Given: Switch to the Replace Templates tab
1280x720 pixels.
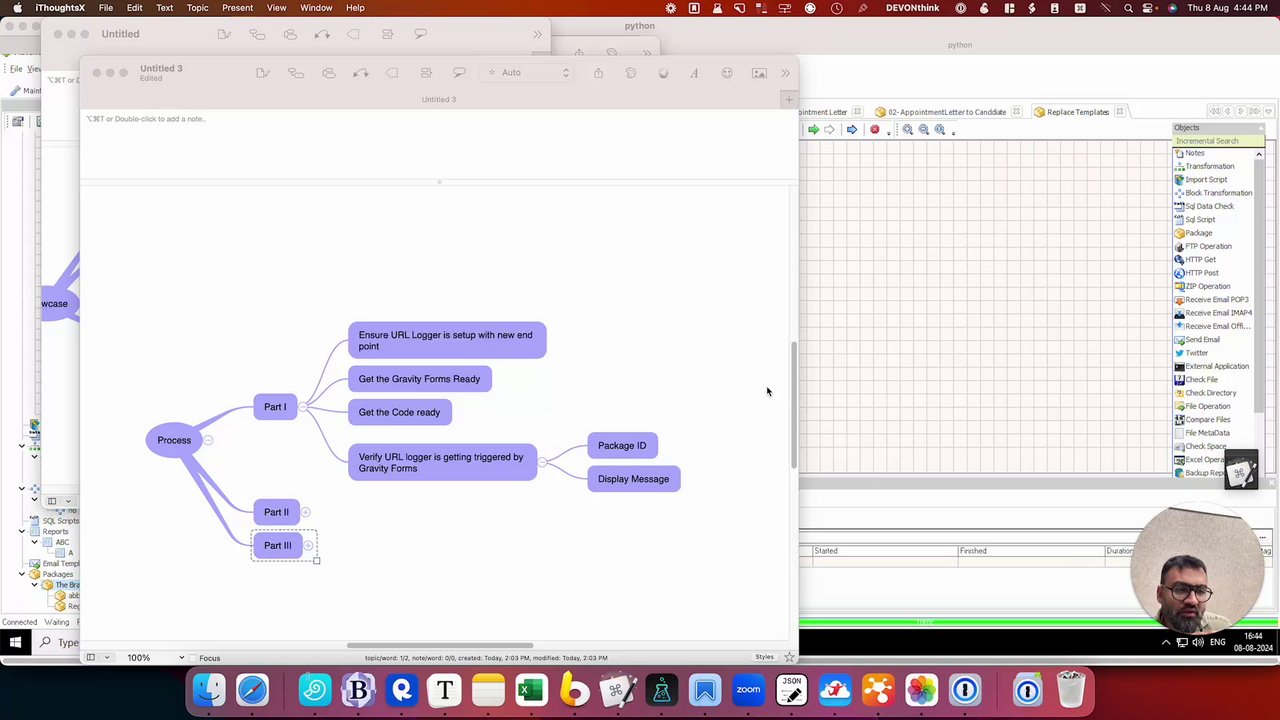Looking at the screenshot, I should tap(1078, 112).
